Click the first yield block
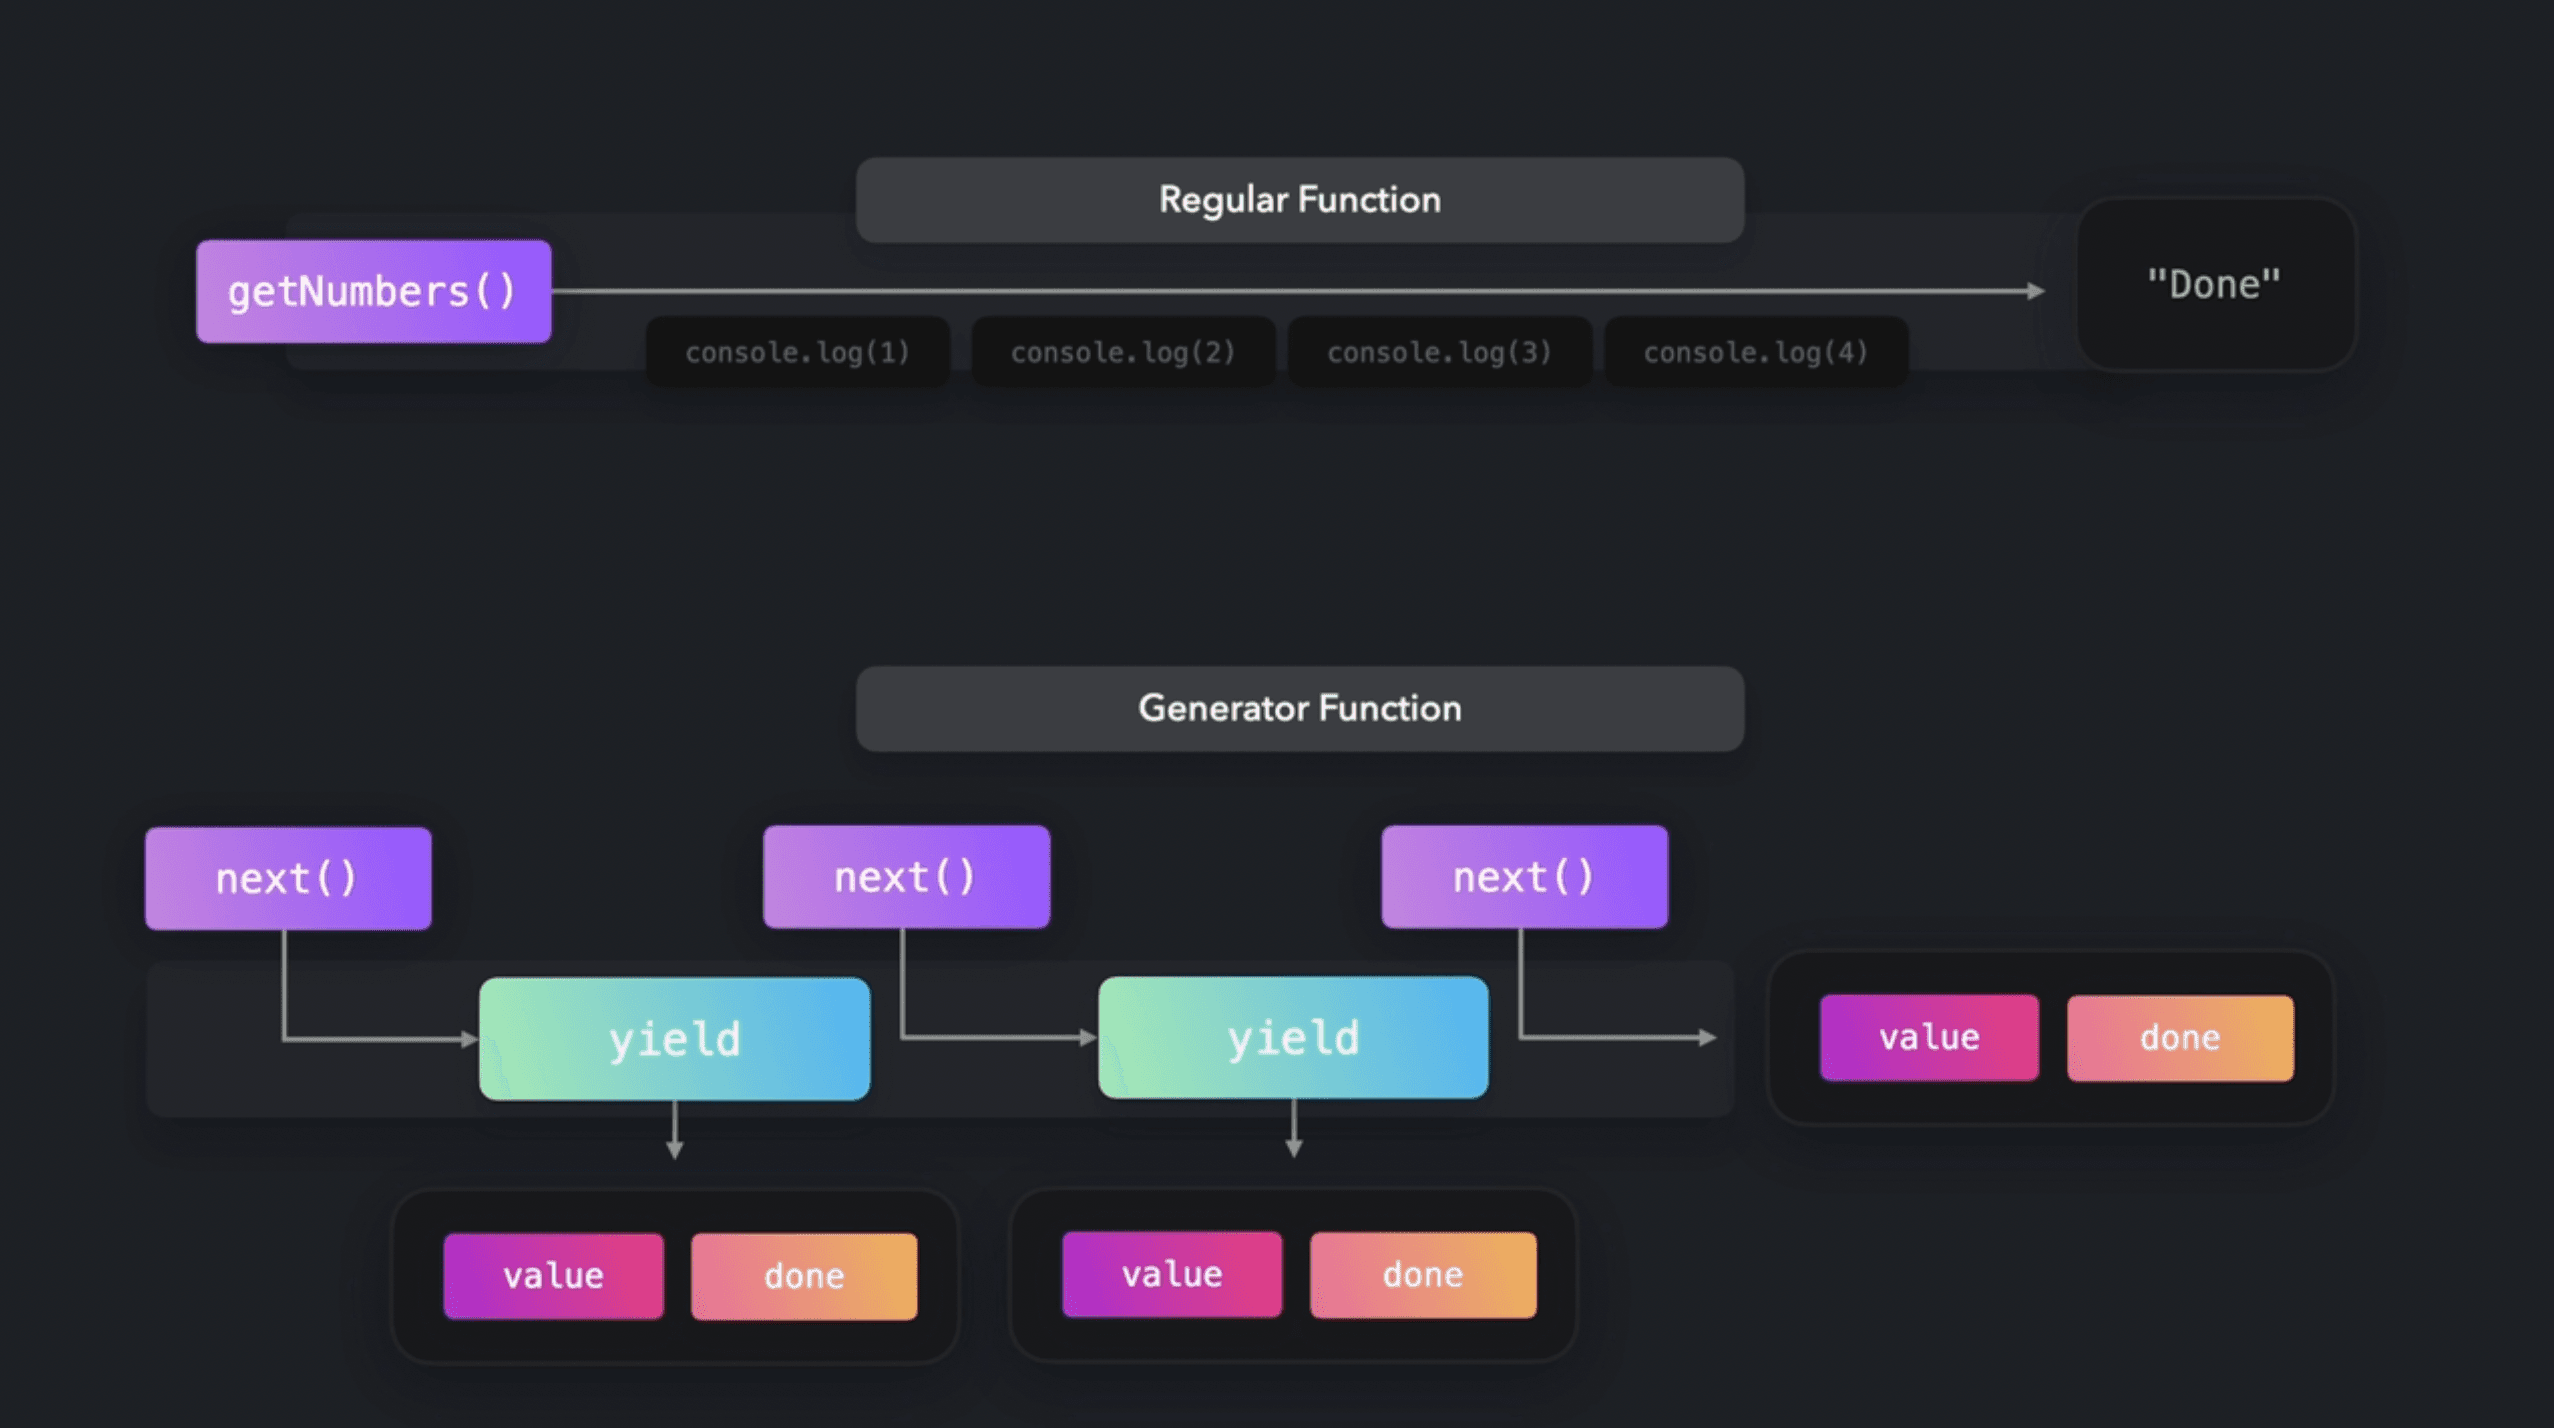 [x=675, y=1039]
